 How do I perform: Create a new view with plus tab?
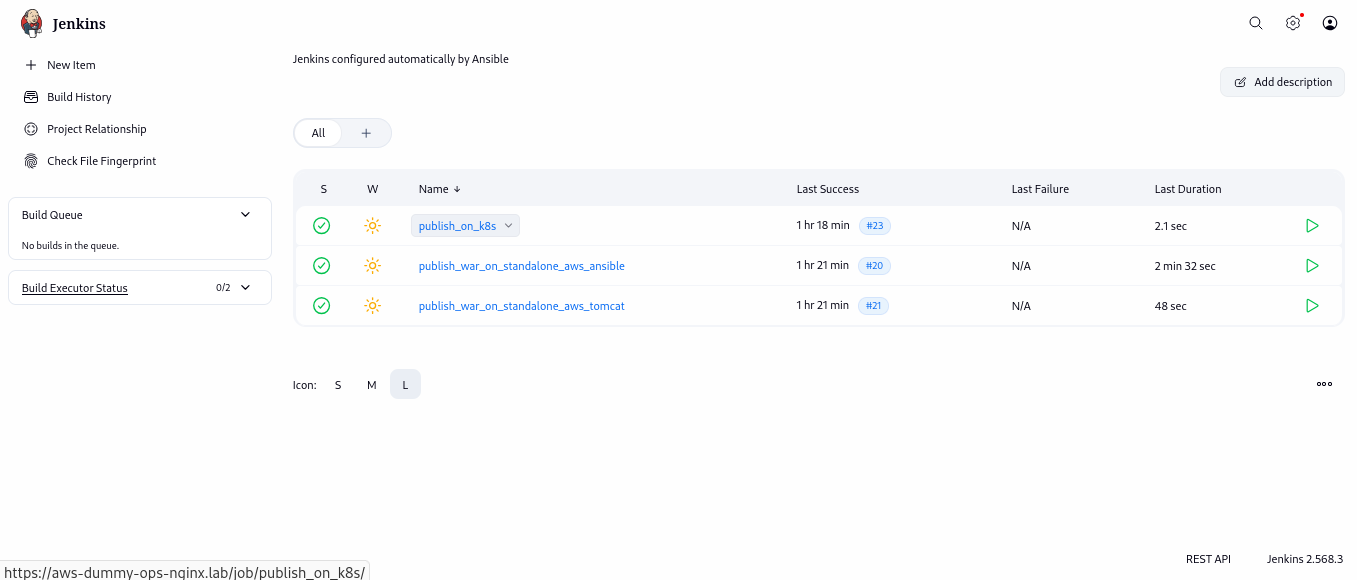(x=366, y=133)
